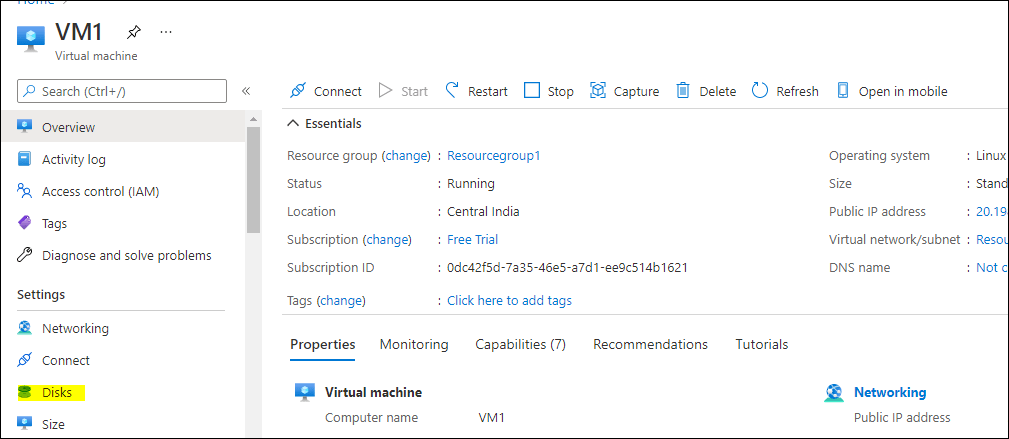Click here to add tags link
The image size is (1009, 439).
(x=510, y=301)
